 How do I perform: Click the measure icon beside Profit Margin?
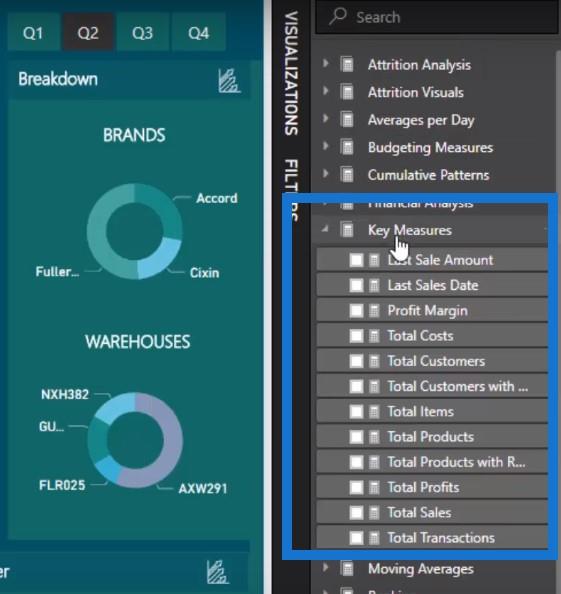tap(374, 311)
